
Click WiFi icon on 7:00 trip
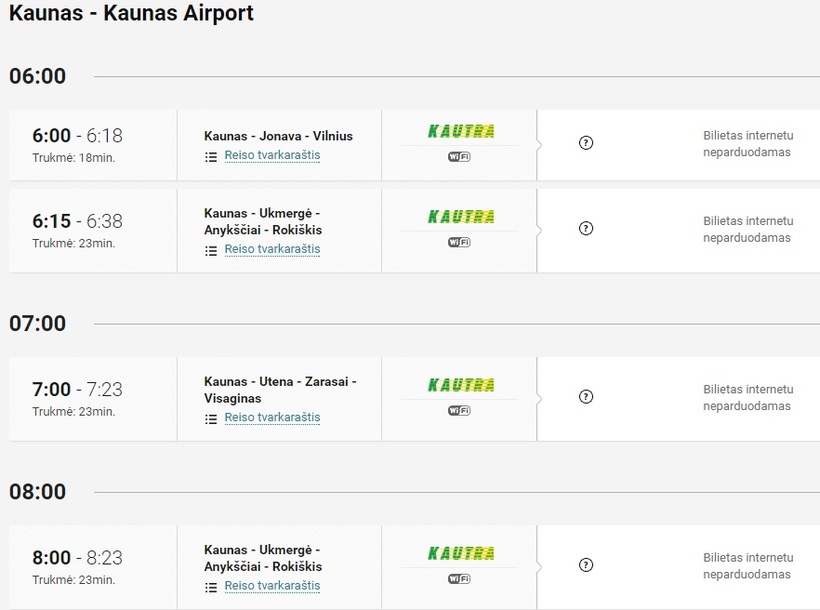pyautogui.click(x=459, y=411)
